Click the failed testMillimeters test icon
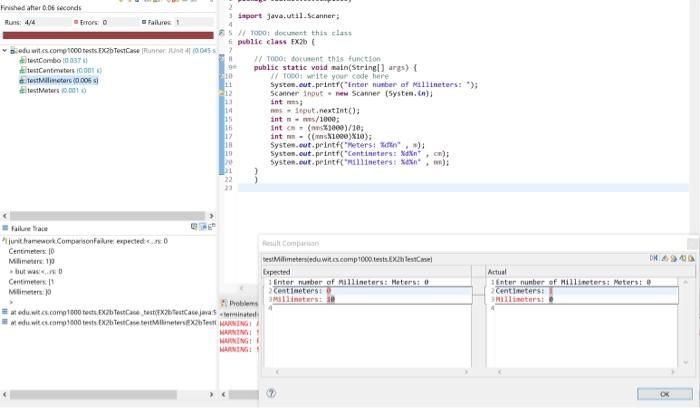 point(23,80)
